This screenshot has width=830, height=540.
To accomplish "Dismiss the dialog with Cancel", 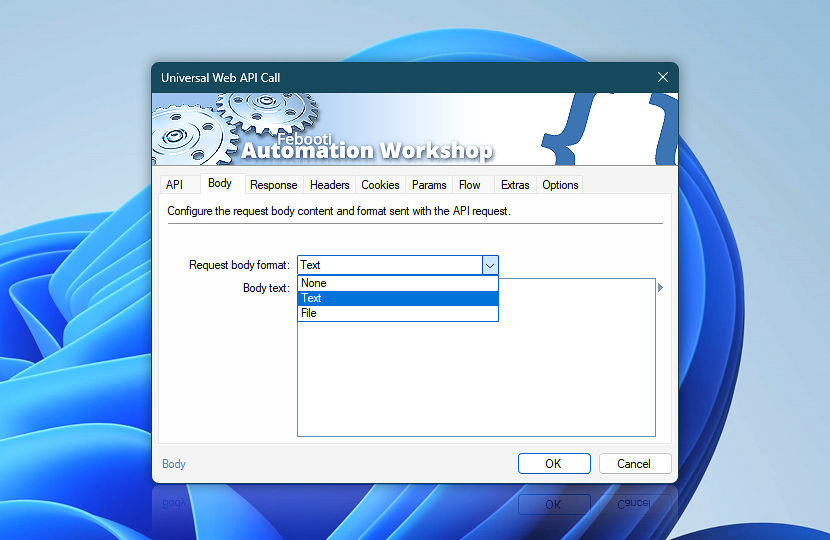I will 635,464.
